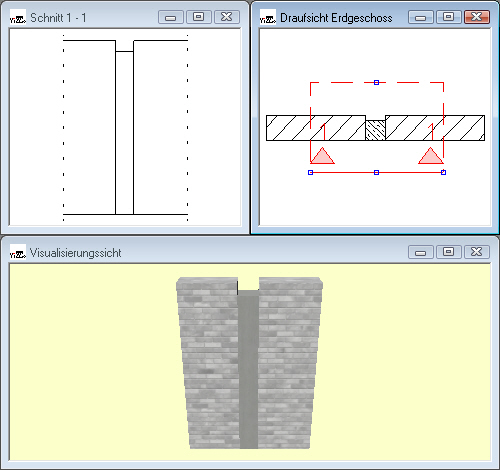Click the right blue handle of section line
The width and height of the screenshot is (500, 470).
tap(443, 172)
